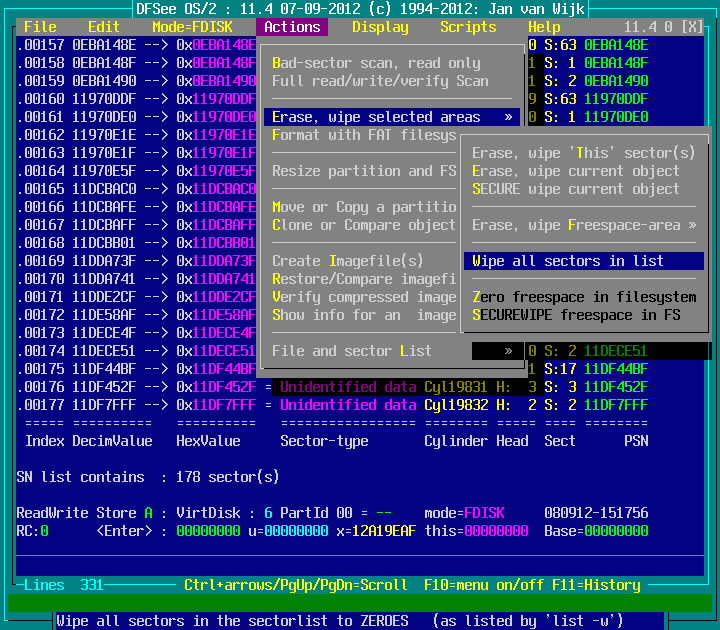Image resolution: width=720 pixels, height=630 pixels.
Task: Select Bad-sector scan, read only
Action: pos(376,63)
